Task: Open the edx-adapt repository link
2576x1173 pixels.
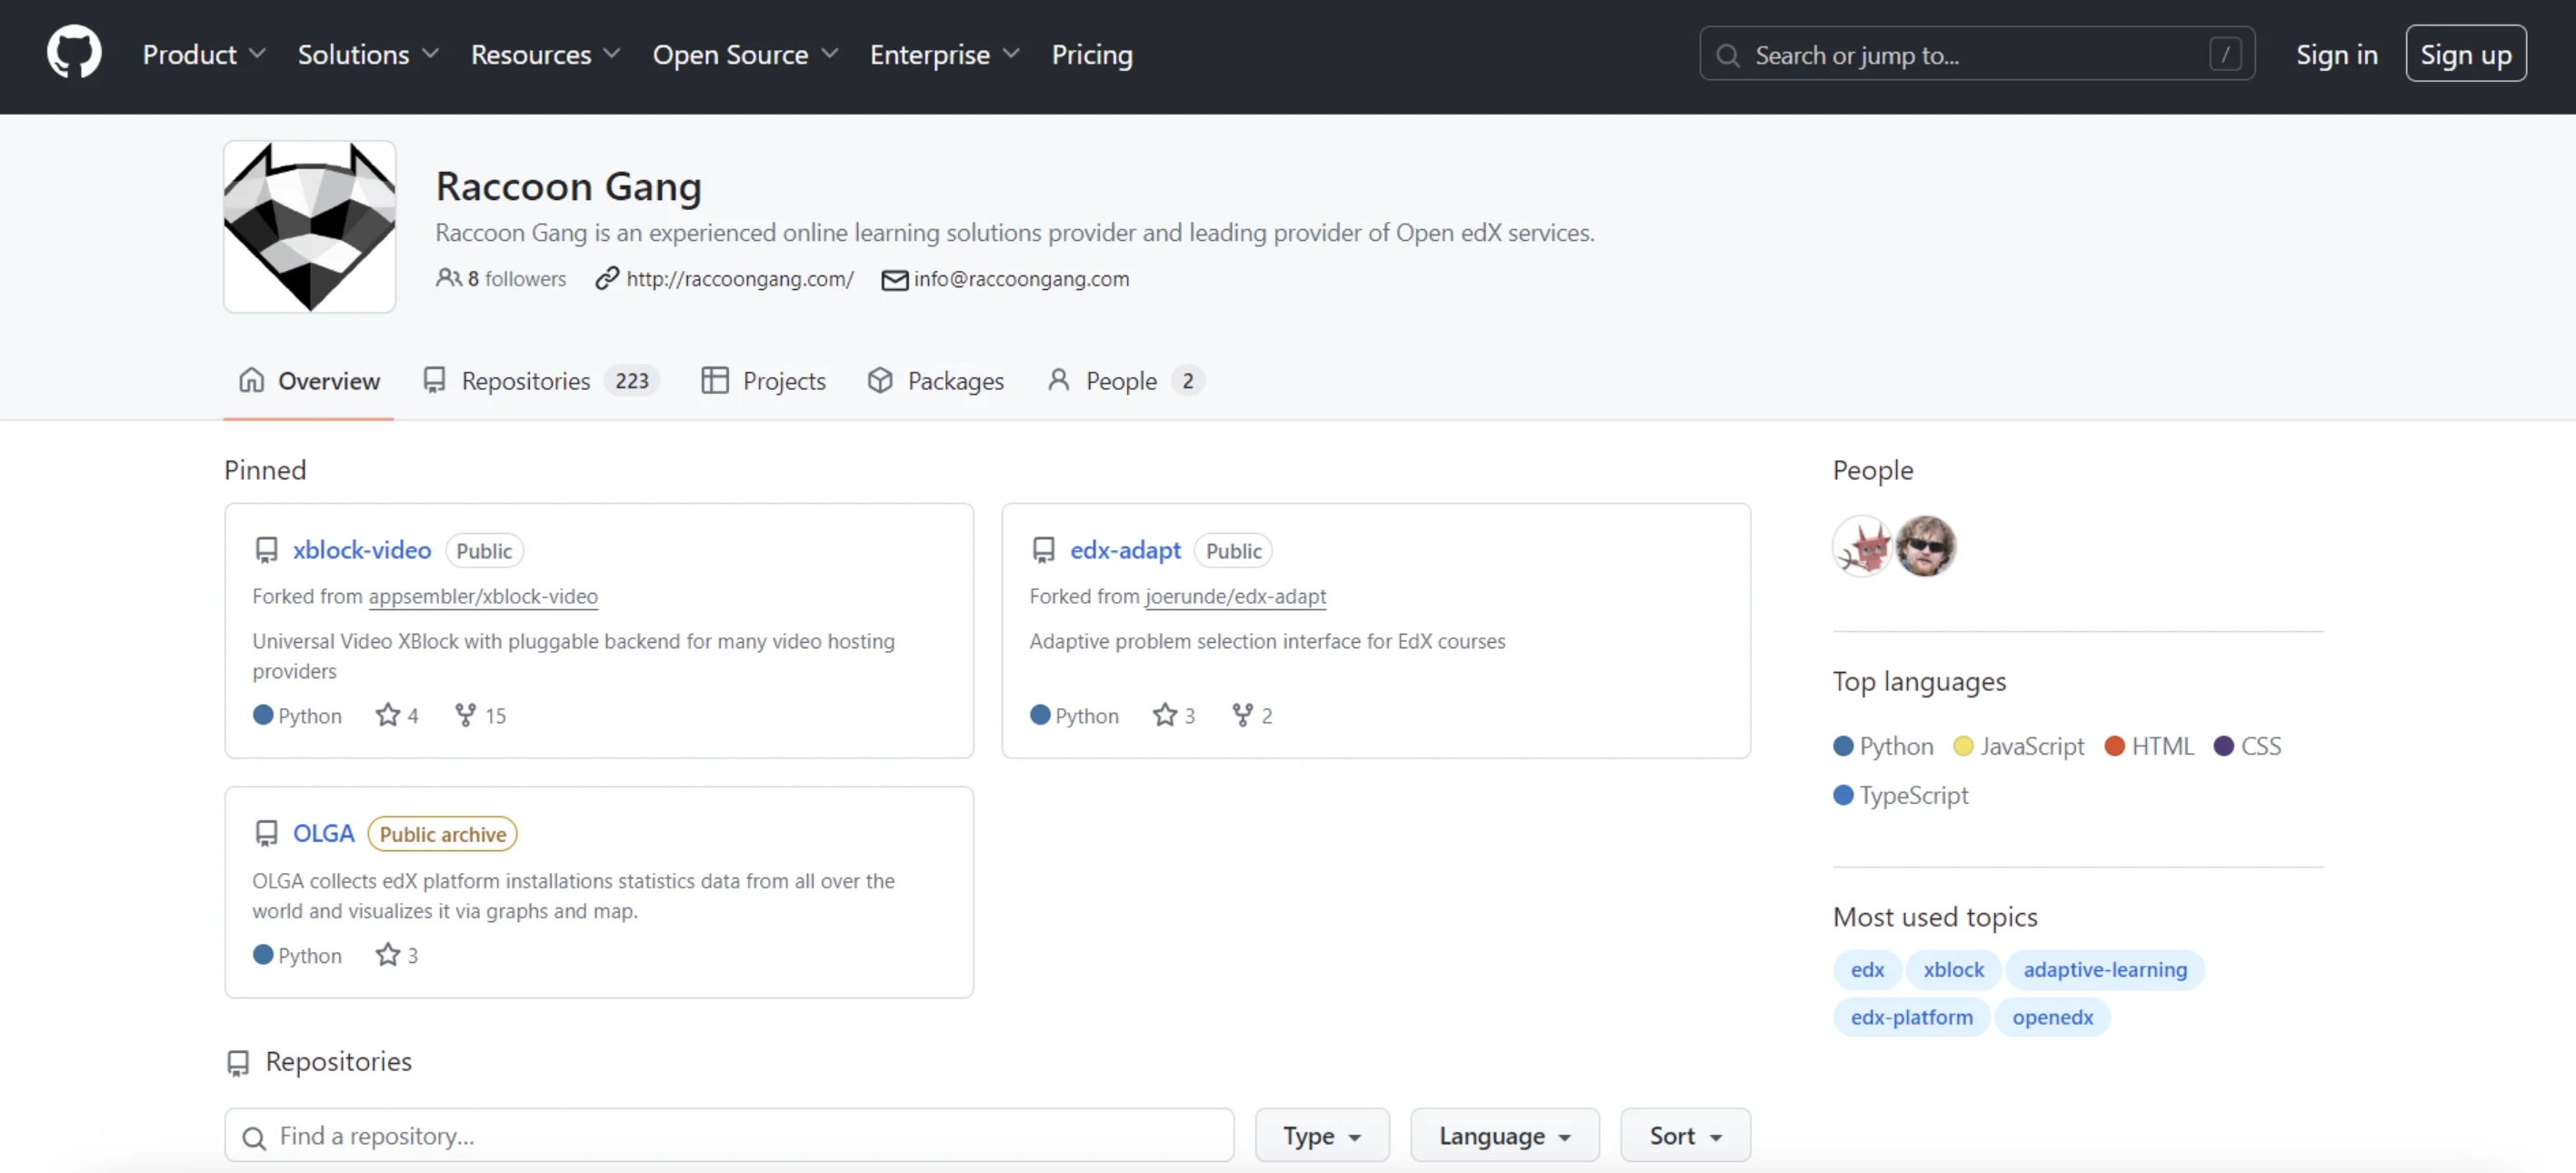Action: [x=1125, y=550]
